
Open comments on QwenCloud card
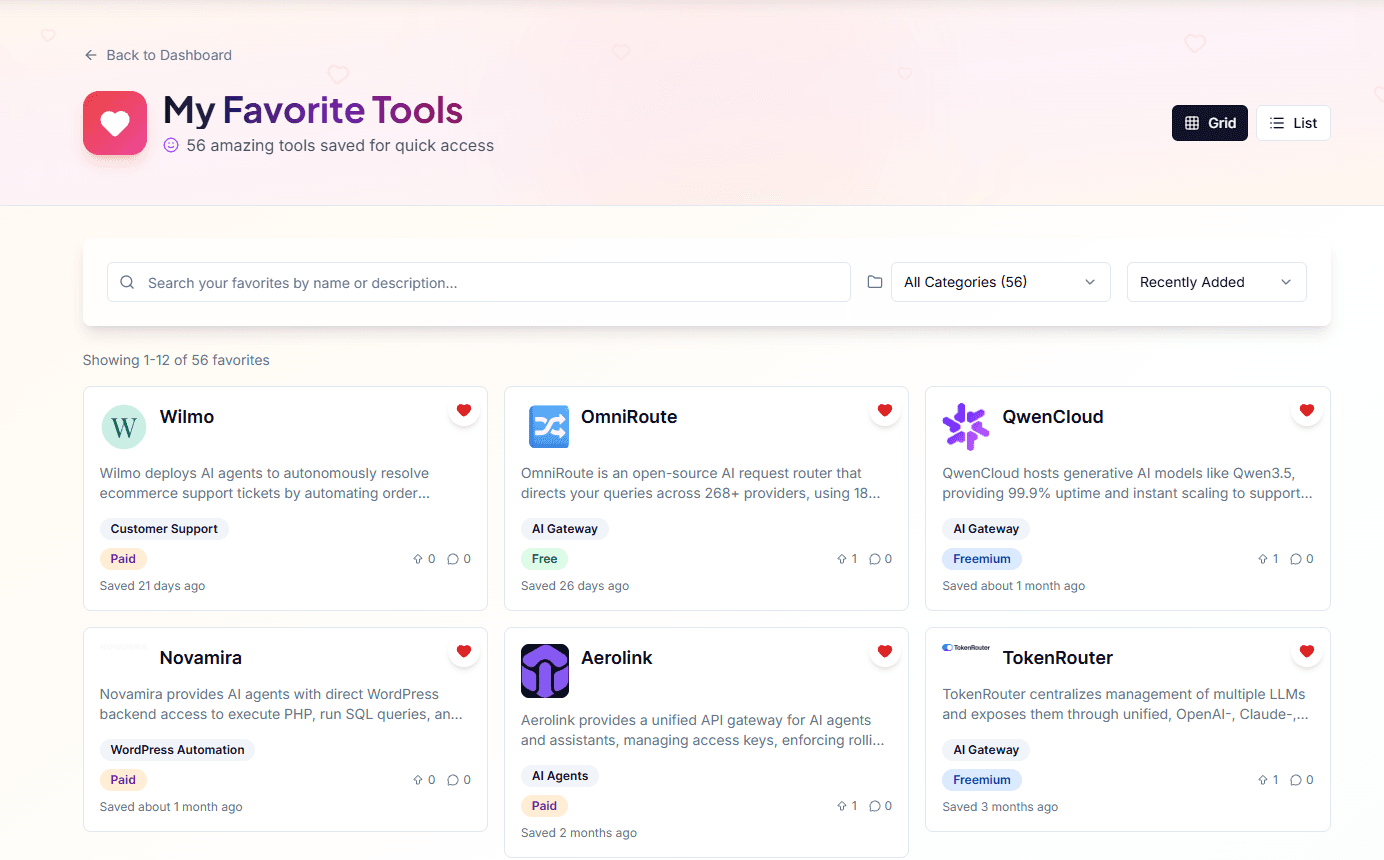pos(1302,559)
